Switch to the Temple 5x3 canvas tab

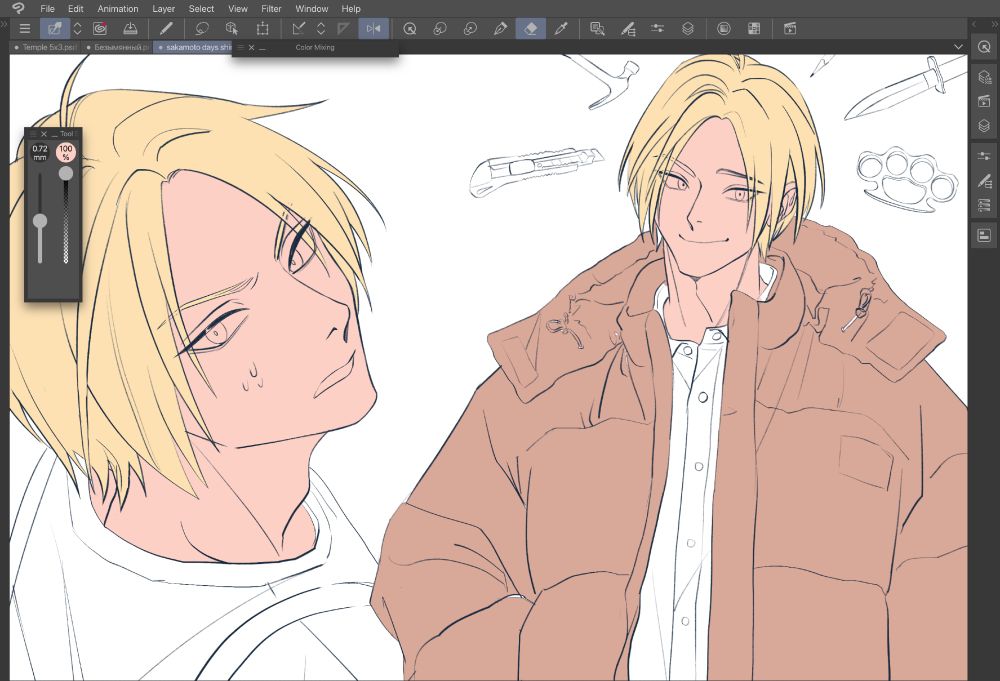46,47
